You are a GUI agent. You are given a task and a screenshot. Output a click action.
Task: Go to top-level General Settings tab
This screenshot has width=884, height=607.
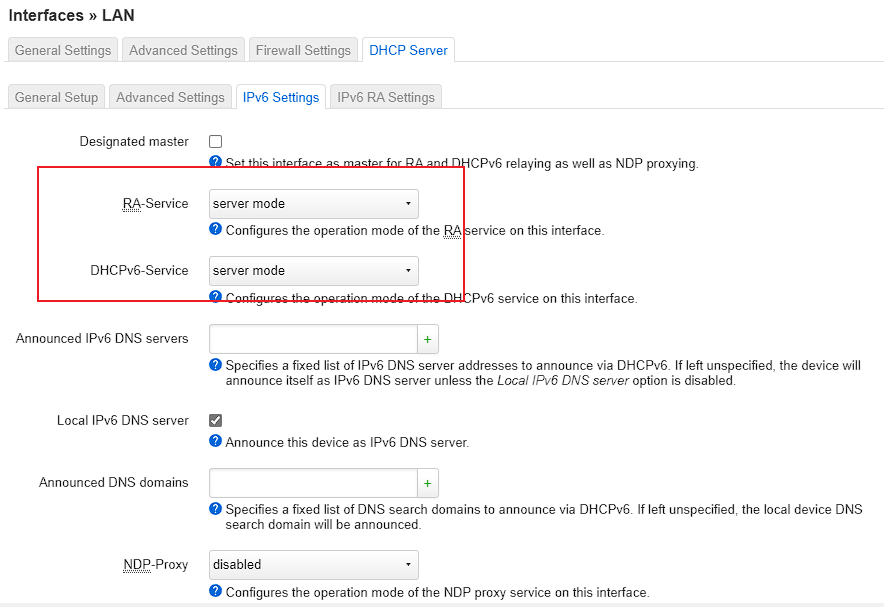pyautogui.click(x=63, y=50)
